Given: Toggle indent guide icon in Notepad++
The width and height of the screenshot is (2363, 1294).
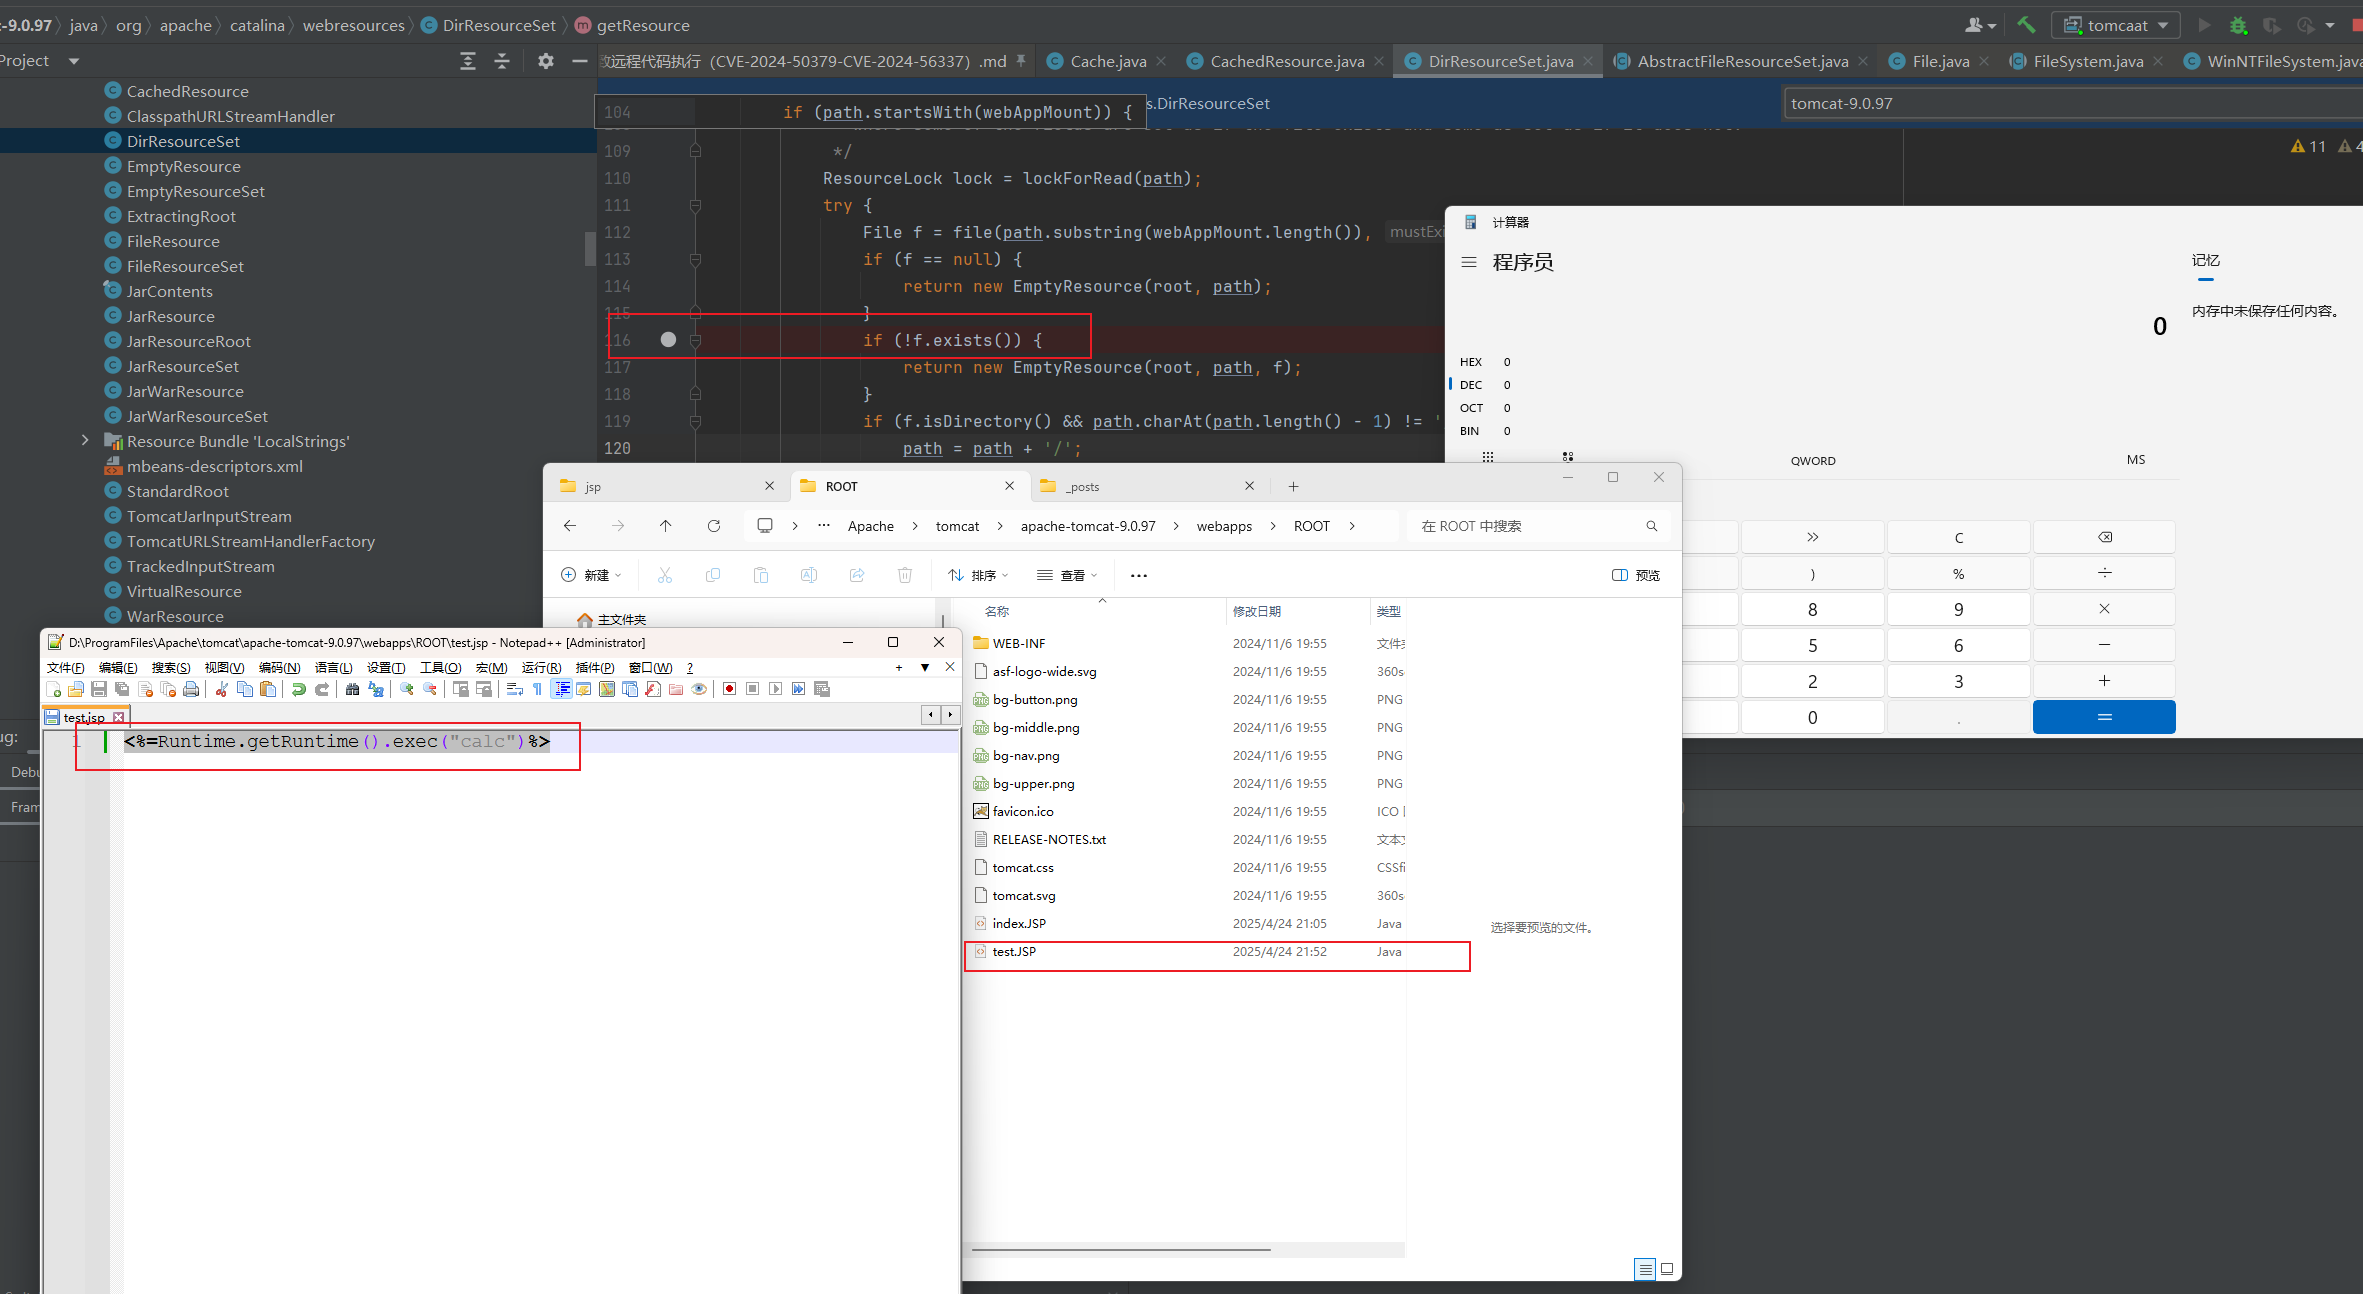Looking at the screenshot, I should (562, 689).
